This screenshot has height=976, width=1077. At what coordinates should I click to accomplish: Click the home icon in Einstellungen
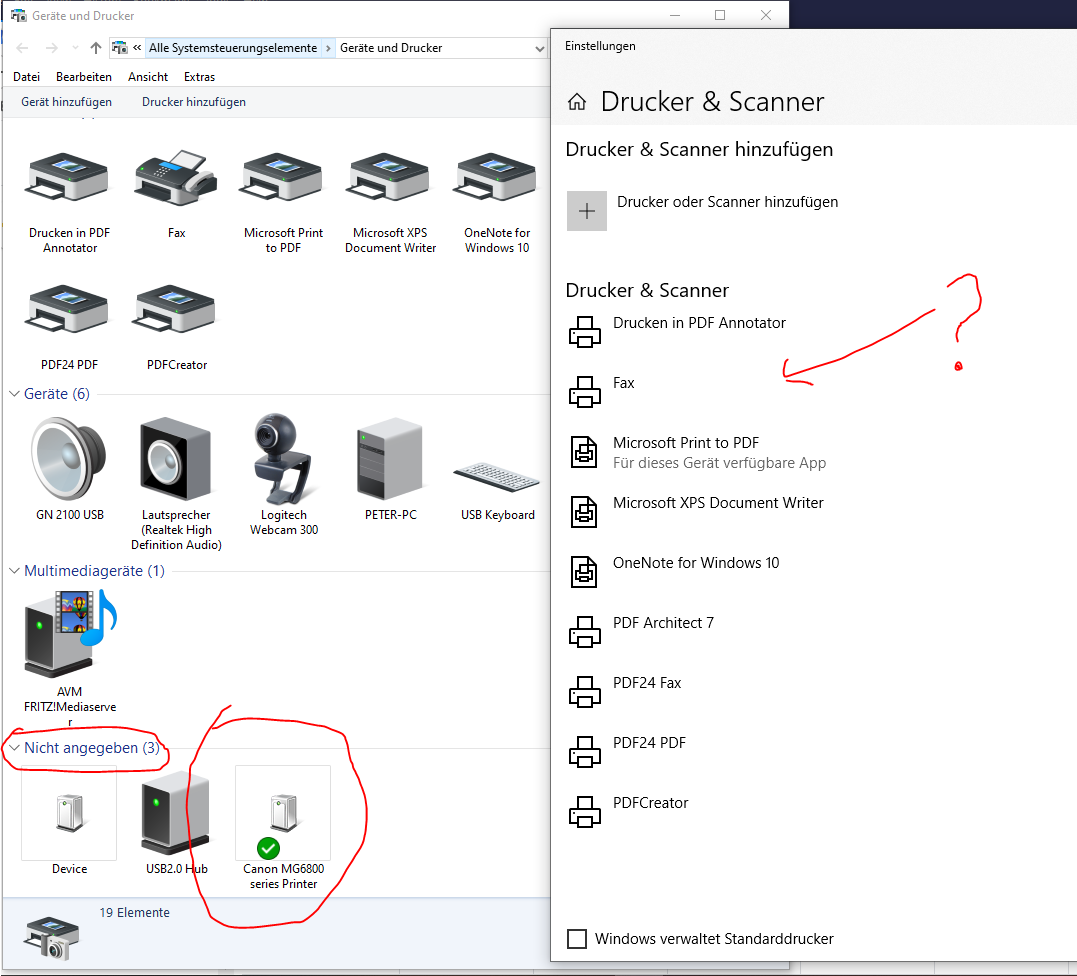click(x=577, y=102)
